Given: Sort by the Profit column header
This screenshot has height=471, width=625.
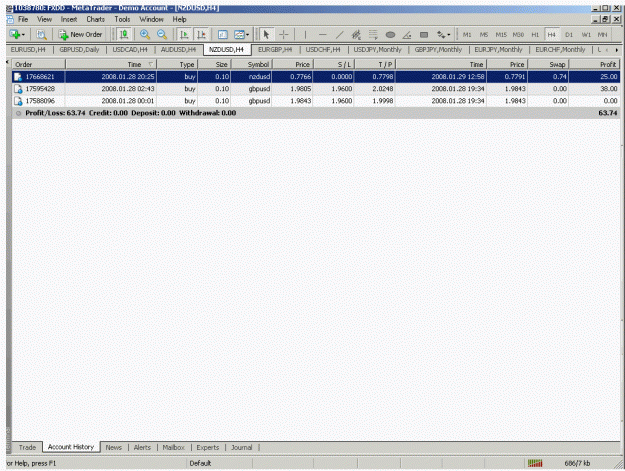Looking at the screenshot, I should 594,64.
